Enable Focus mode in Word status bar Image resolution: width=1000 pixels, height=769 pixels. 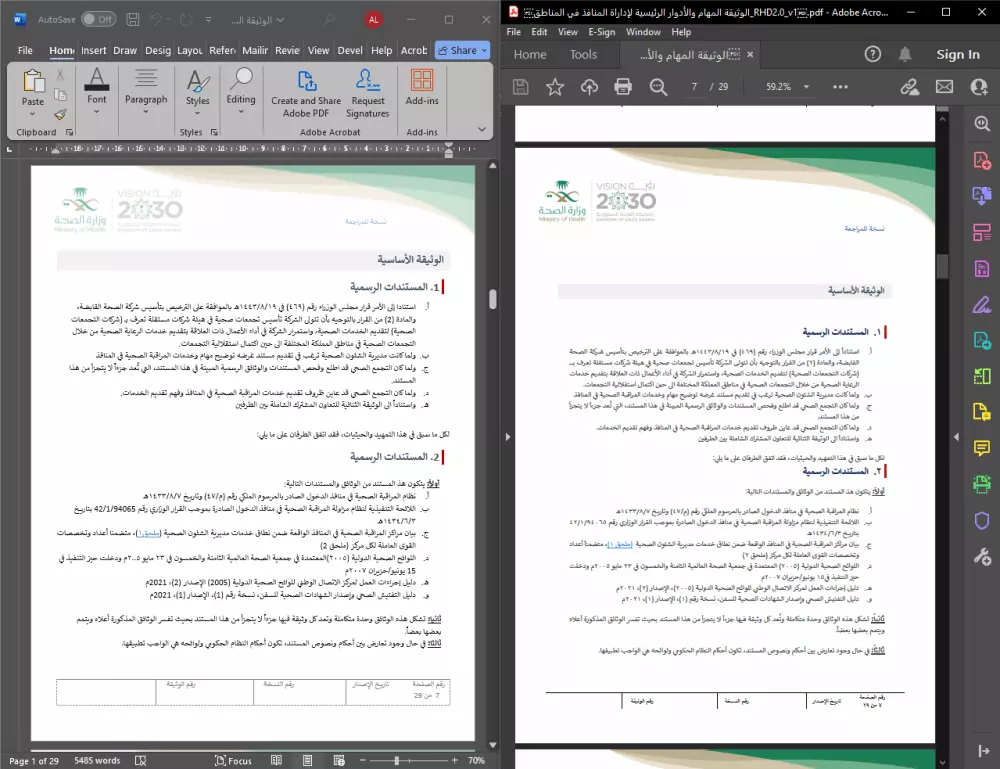(x=234, y=760)
